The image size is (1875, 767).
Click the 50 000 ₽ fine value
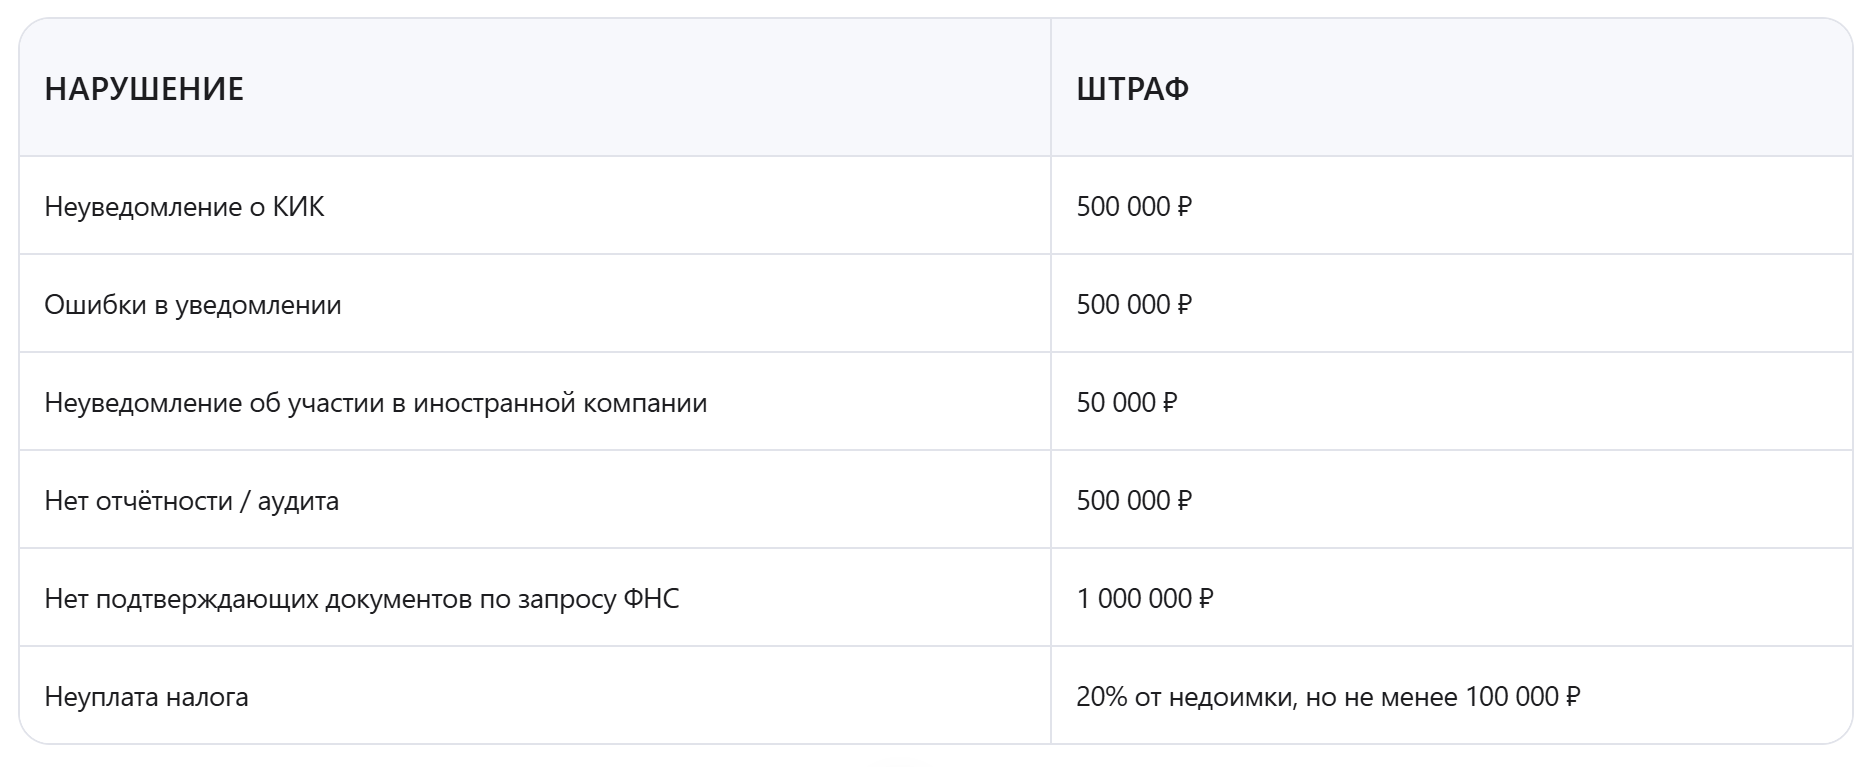(1126, 403)
